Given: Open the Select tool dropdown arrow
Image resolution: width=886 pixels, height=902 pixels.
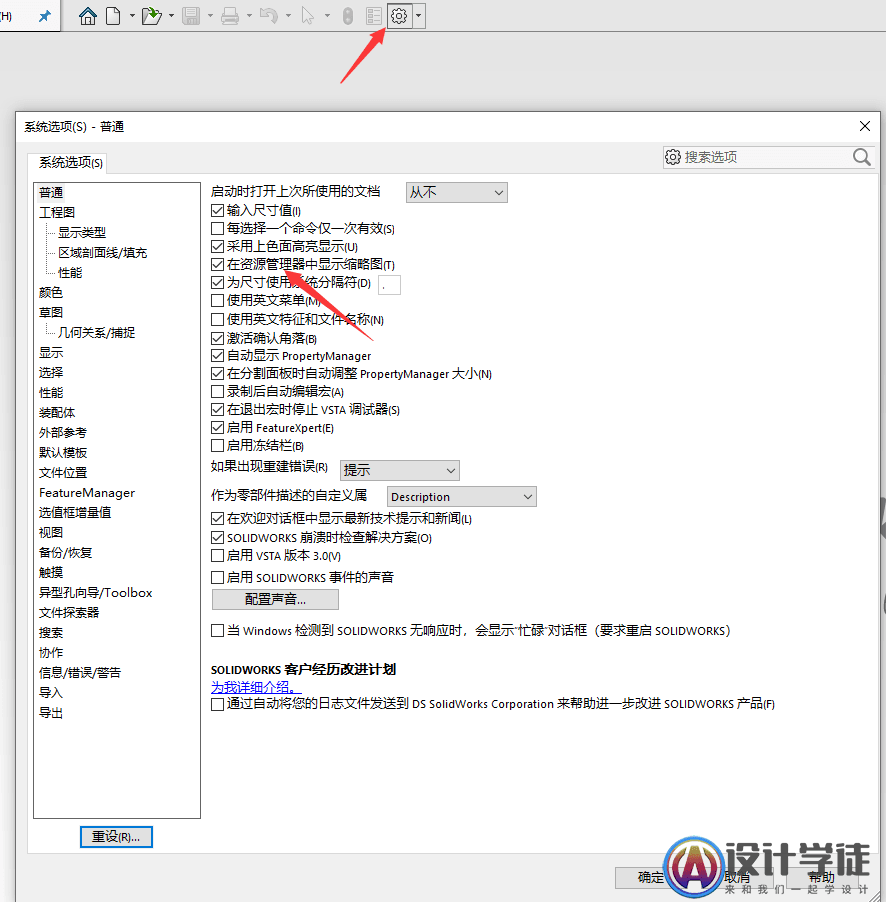Looking at the screenshot, I should [x=327, y=16].
